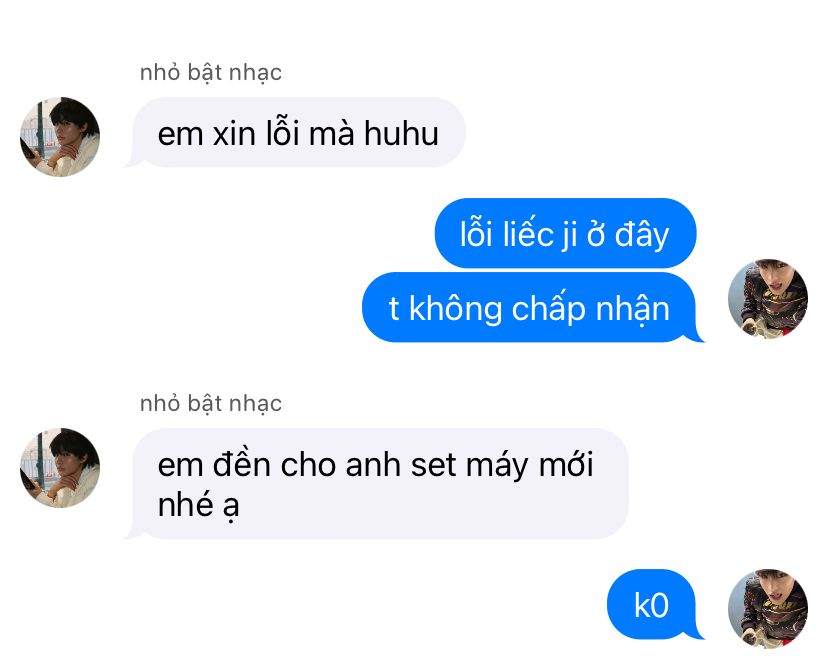Select the blue "lỗi liếc ji ở đây" bubble
Screen dimensions: 828x666
pos(566,233)
